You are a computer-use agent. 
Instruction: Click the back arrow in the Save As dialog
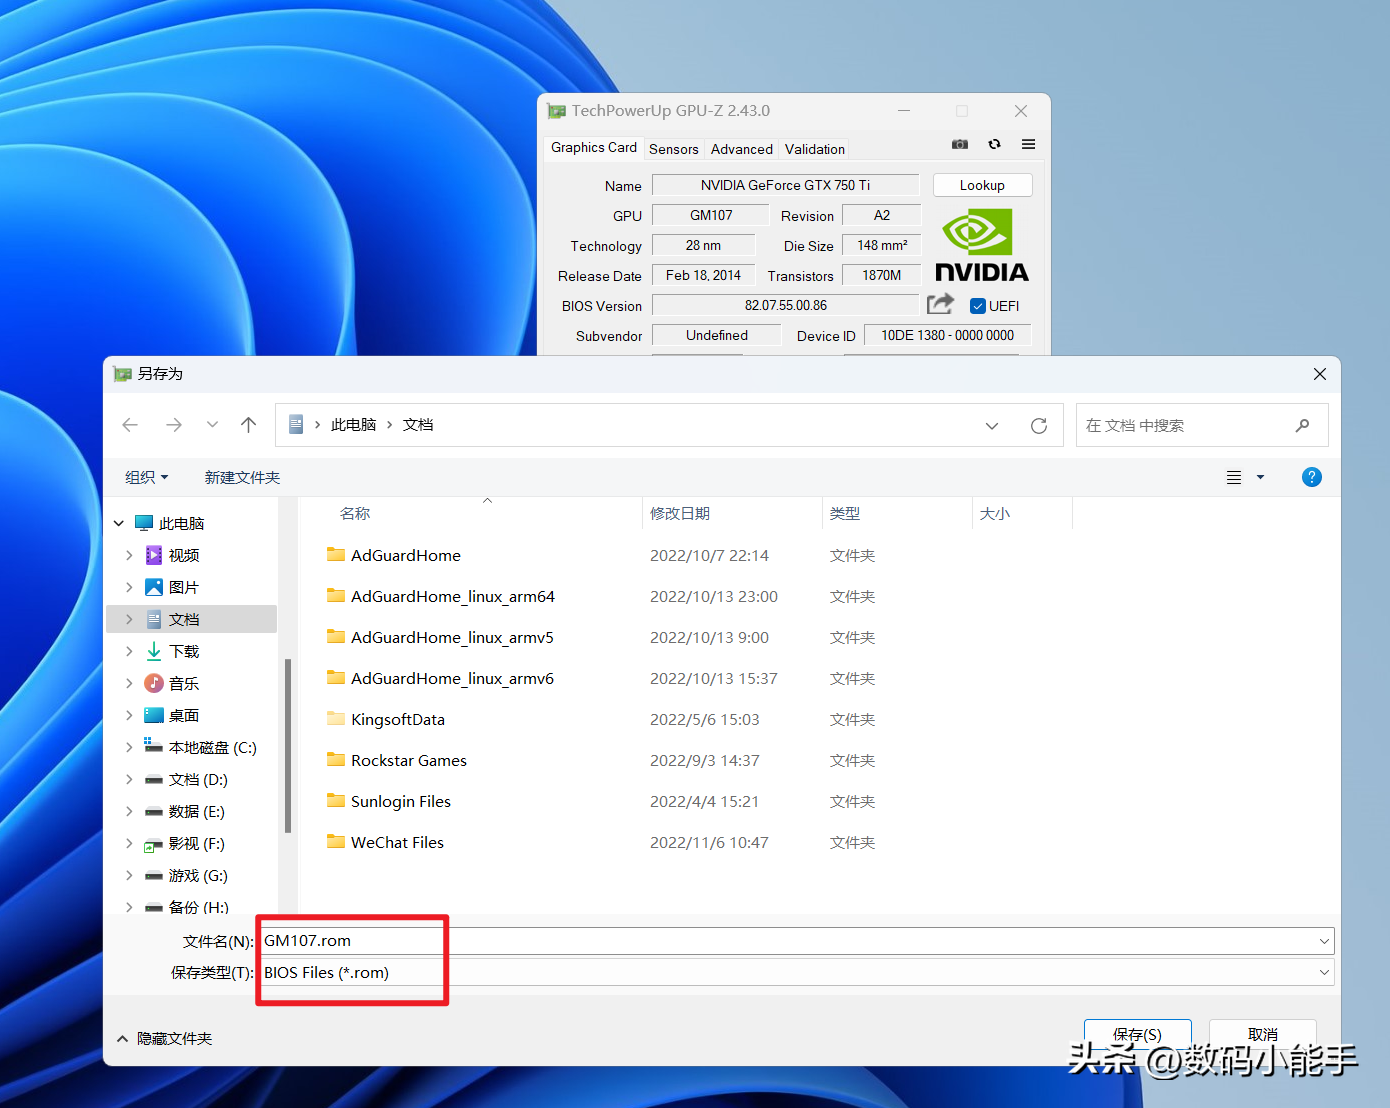(x=130, y=424)
